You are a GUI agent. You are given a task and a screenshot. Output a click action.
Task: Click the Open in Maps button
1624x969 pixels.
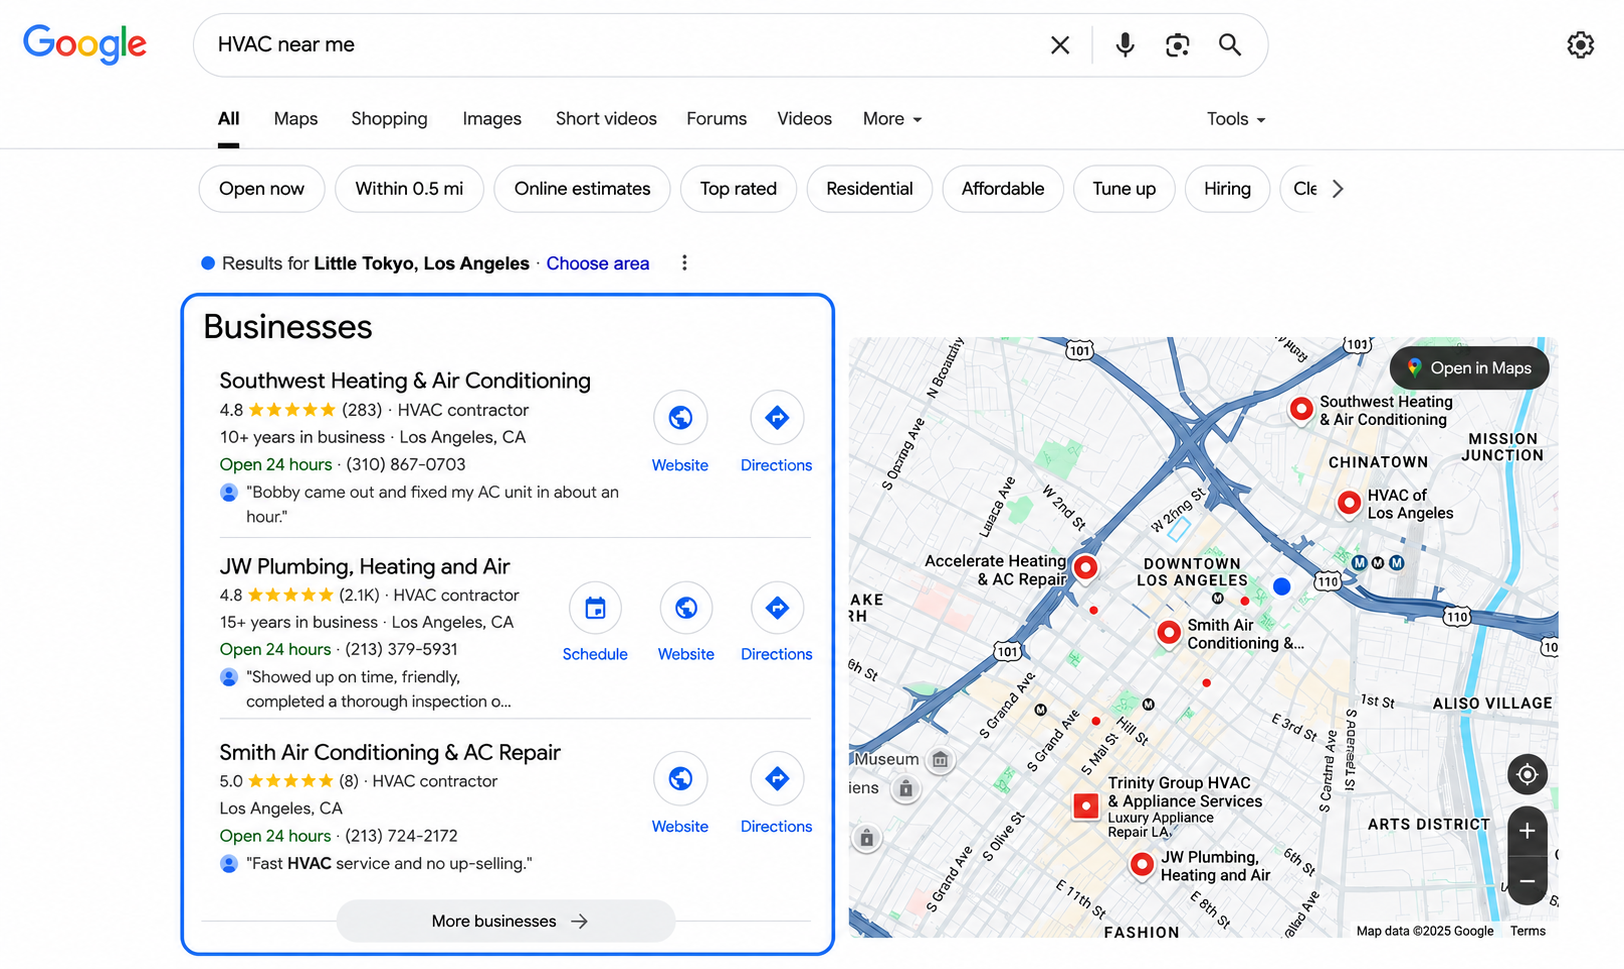pyautogui.click(x=1469, y=368)
